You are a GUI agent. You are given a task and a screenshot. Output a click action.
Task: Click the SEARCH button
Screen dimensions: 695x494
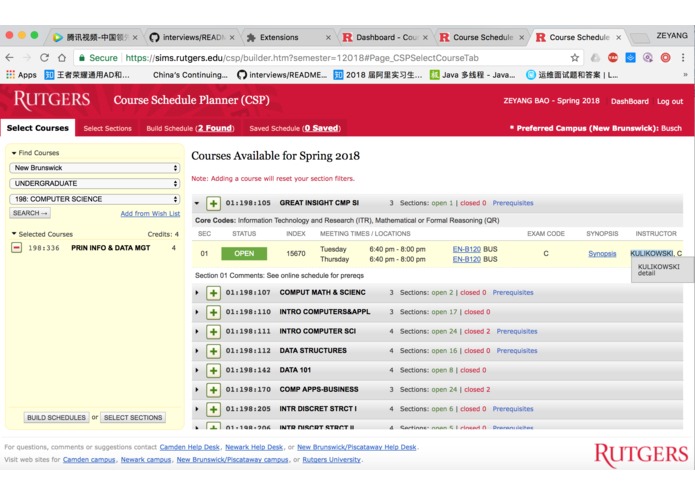pyautogui.click(x=30, y=213)
